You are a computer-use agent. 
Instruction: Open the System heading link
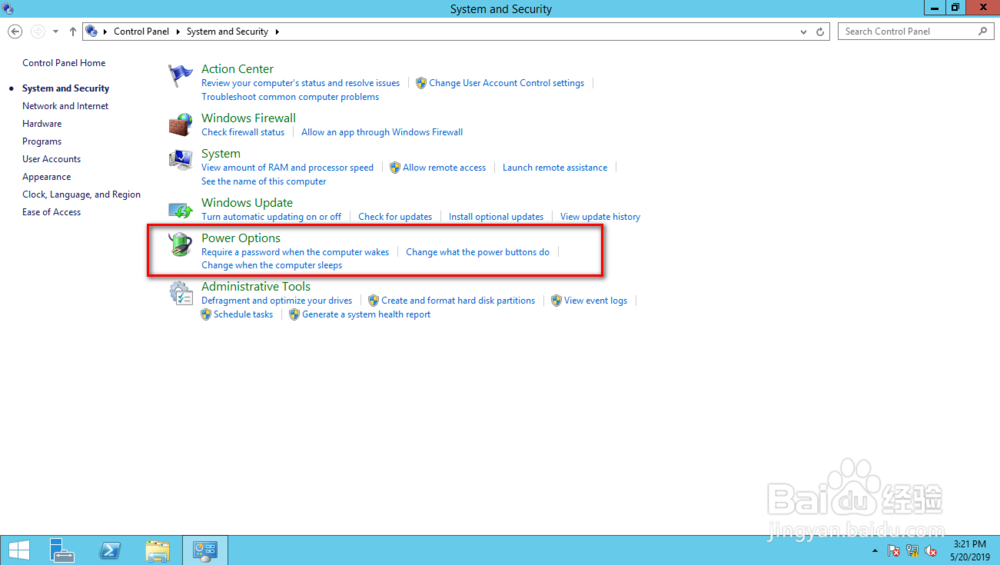click(221, 154)
